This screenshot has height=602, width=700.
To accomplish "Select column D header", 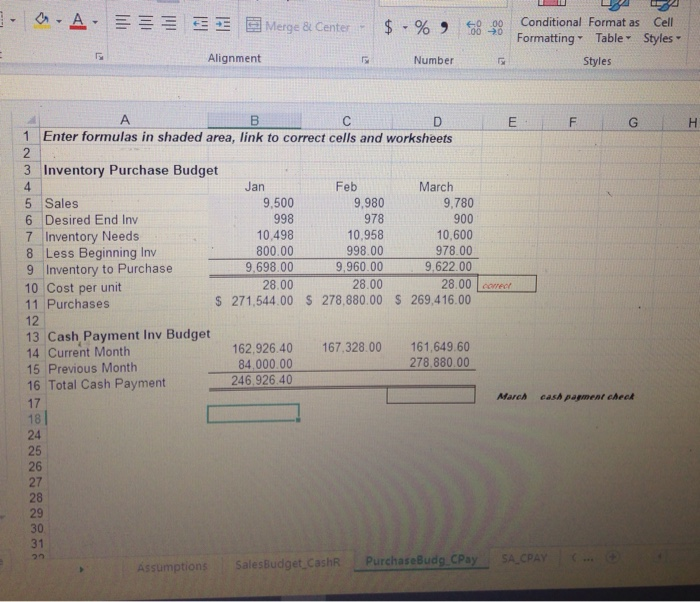I will [438, 122].
